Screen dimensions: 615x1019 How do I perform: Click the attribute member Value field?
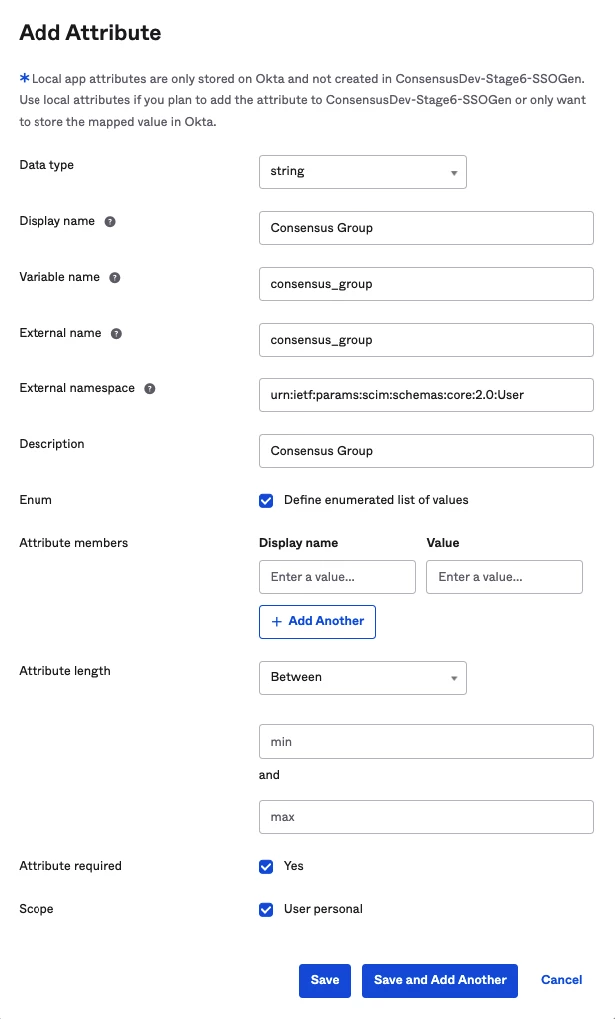504,577
